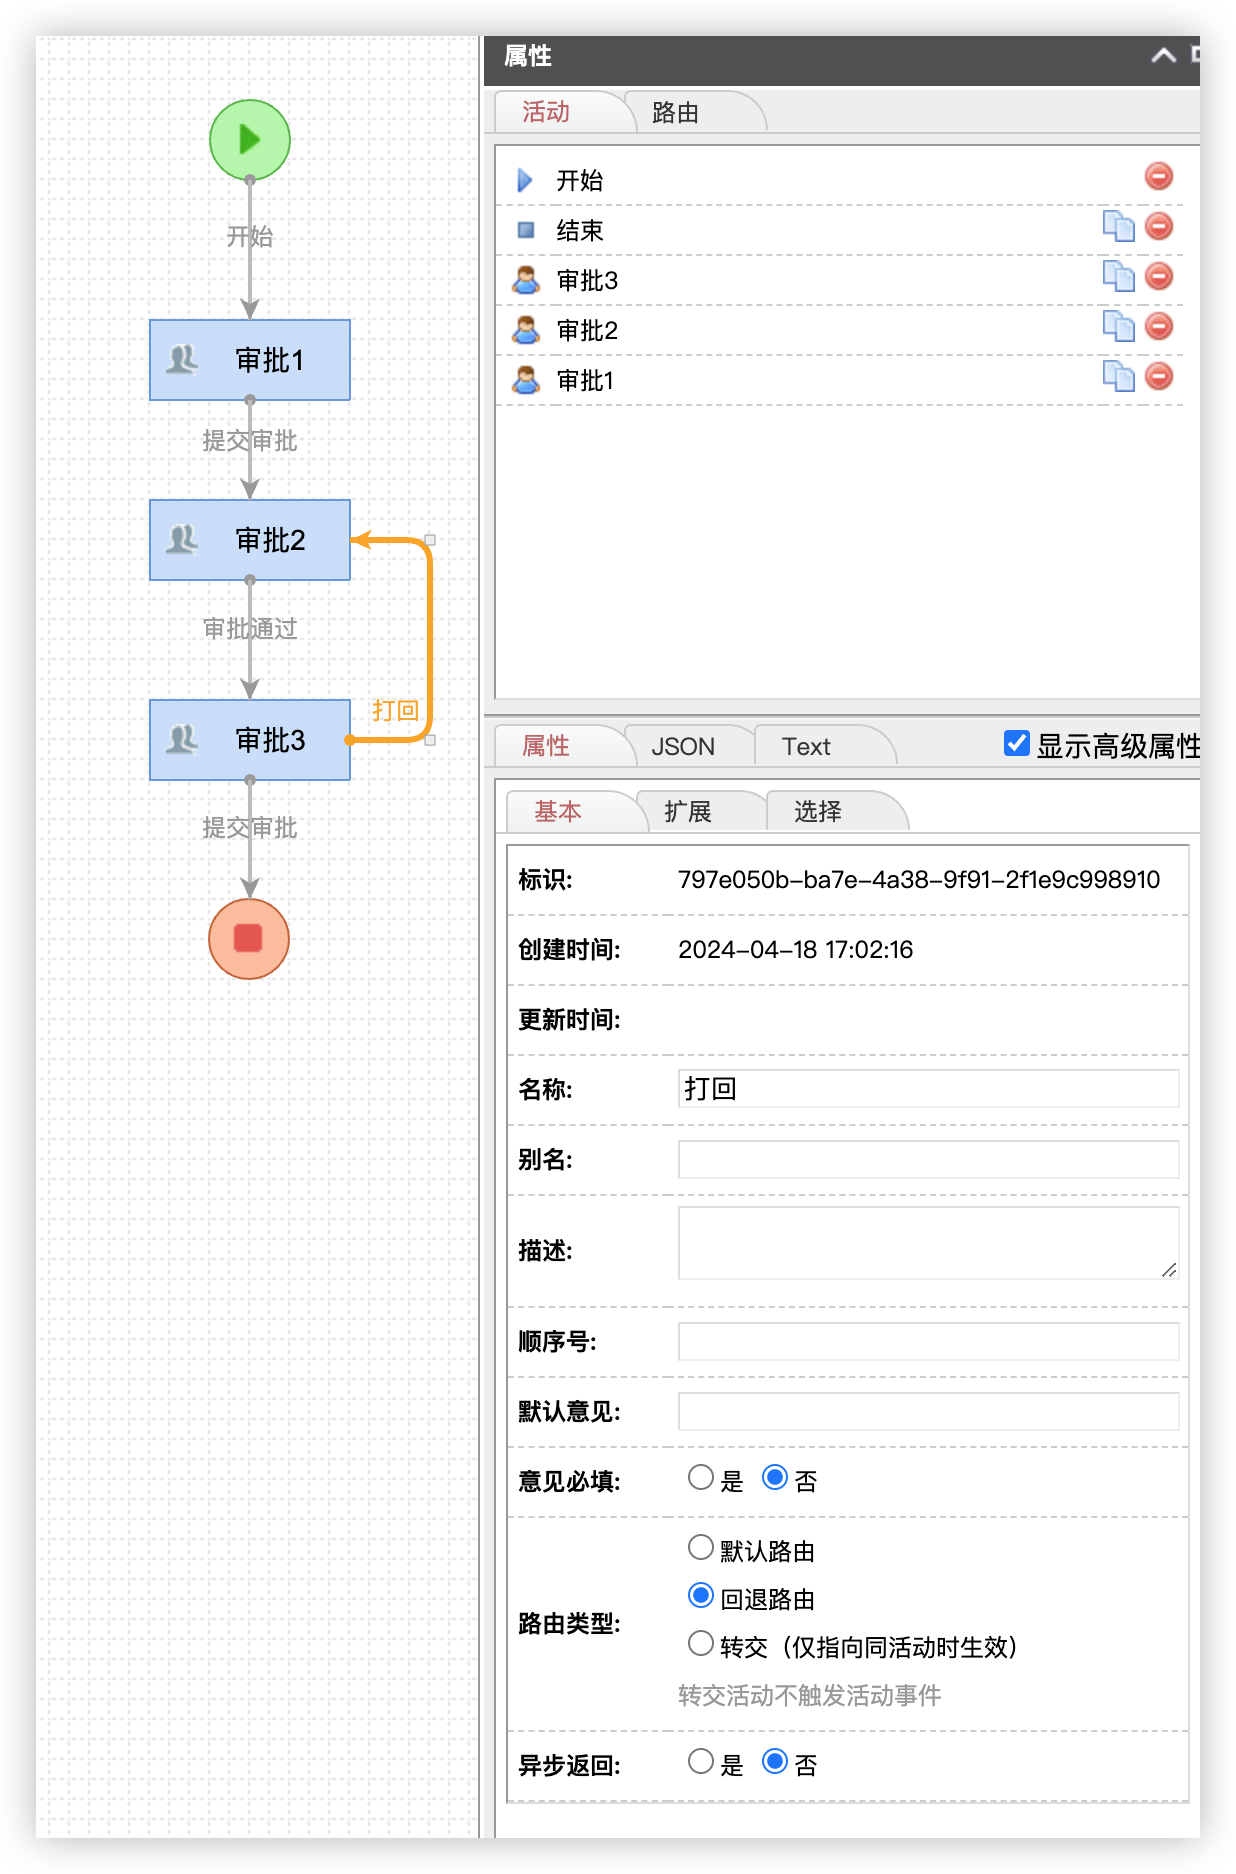Viewport: 1236px width, 1874px height.
Task: Open the JSON tab
Action: tap(683, 747)
